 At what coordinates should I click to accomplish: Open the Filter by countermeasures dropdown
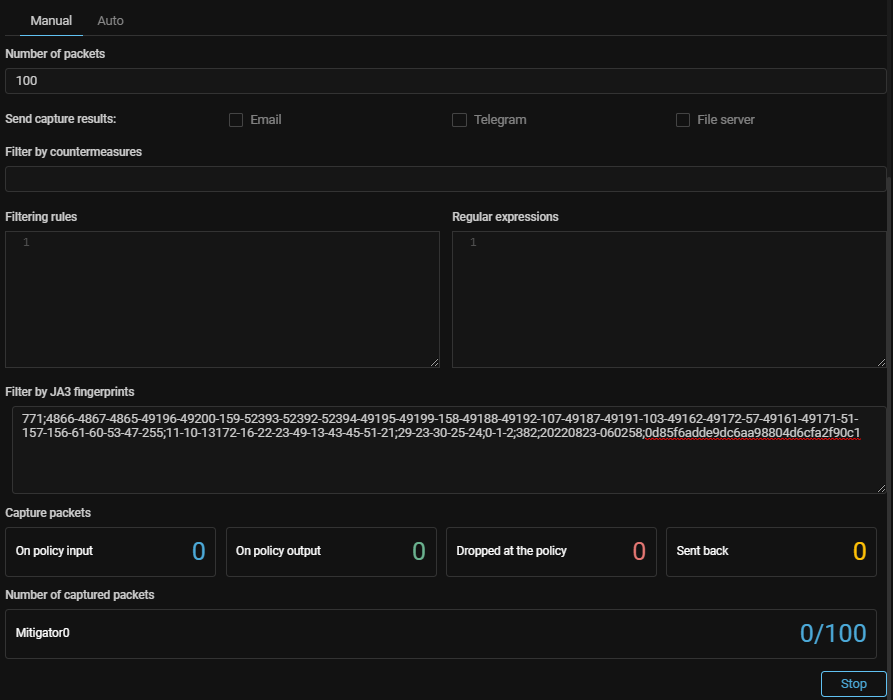(445, 179)
